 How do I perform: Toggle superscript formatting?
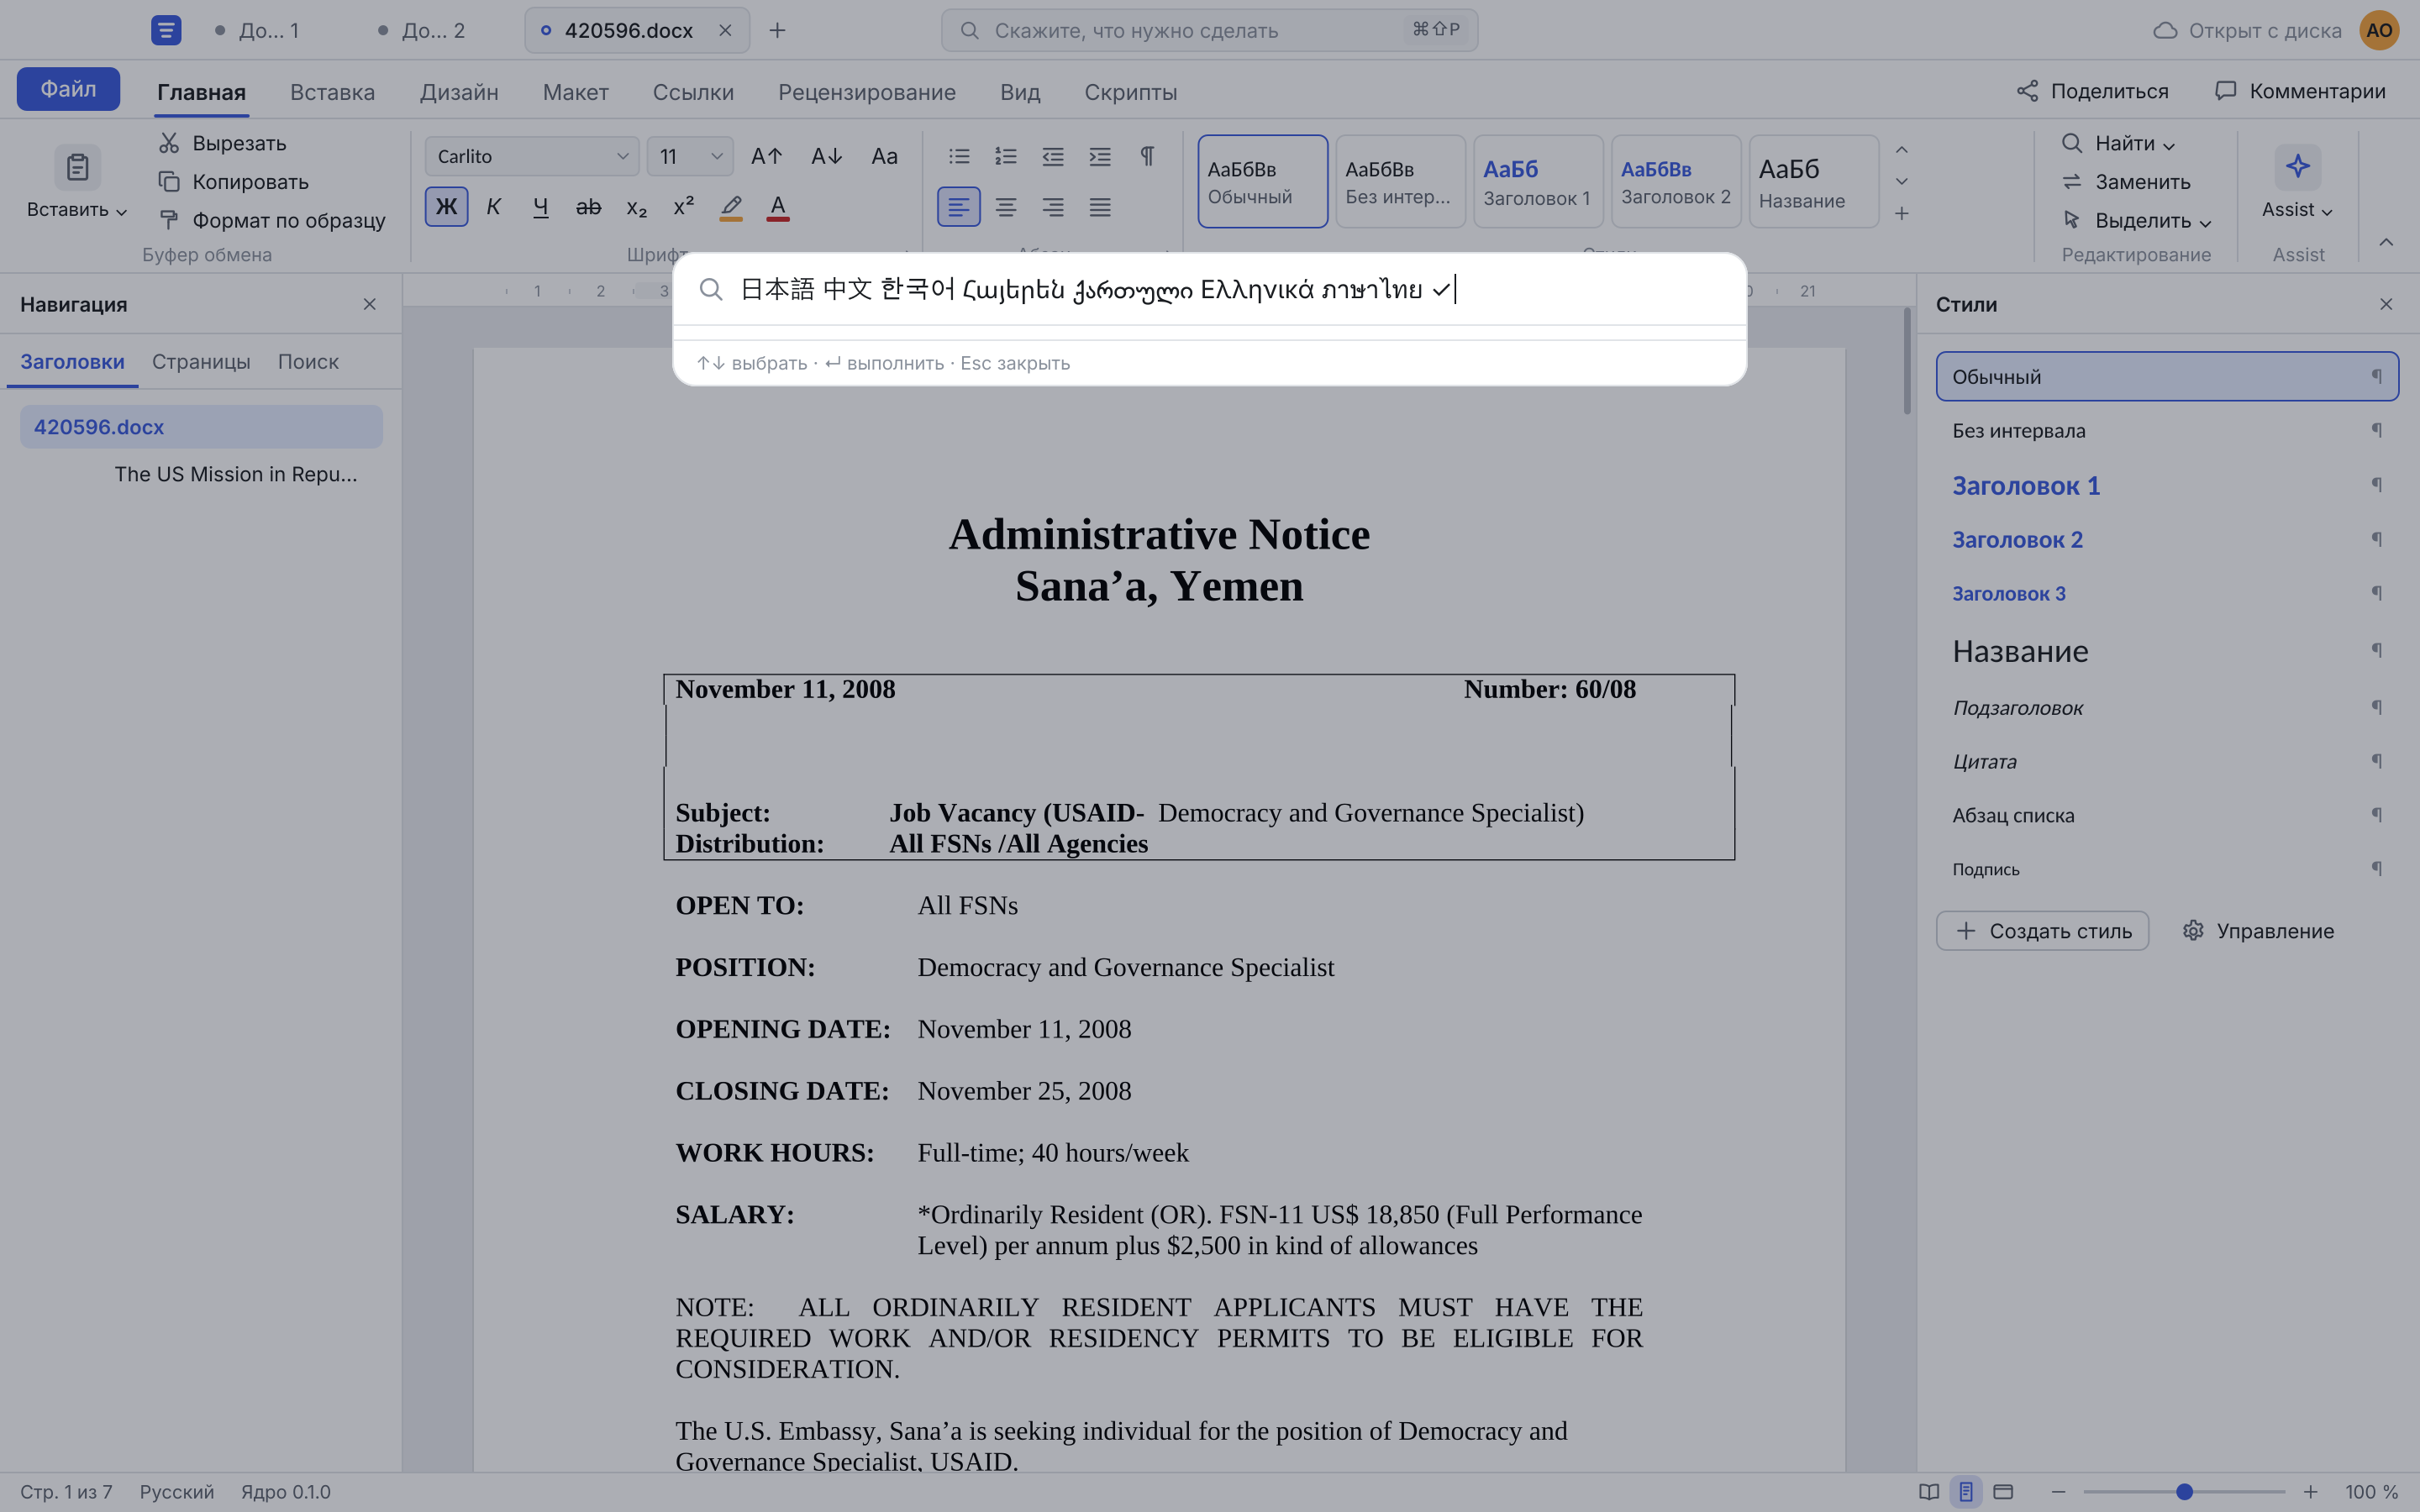[684, 207]
